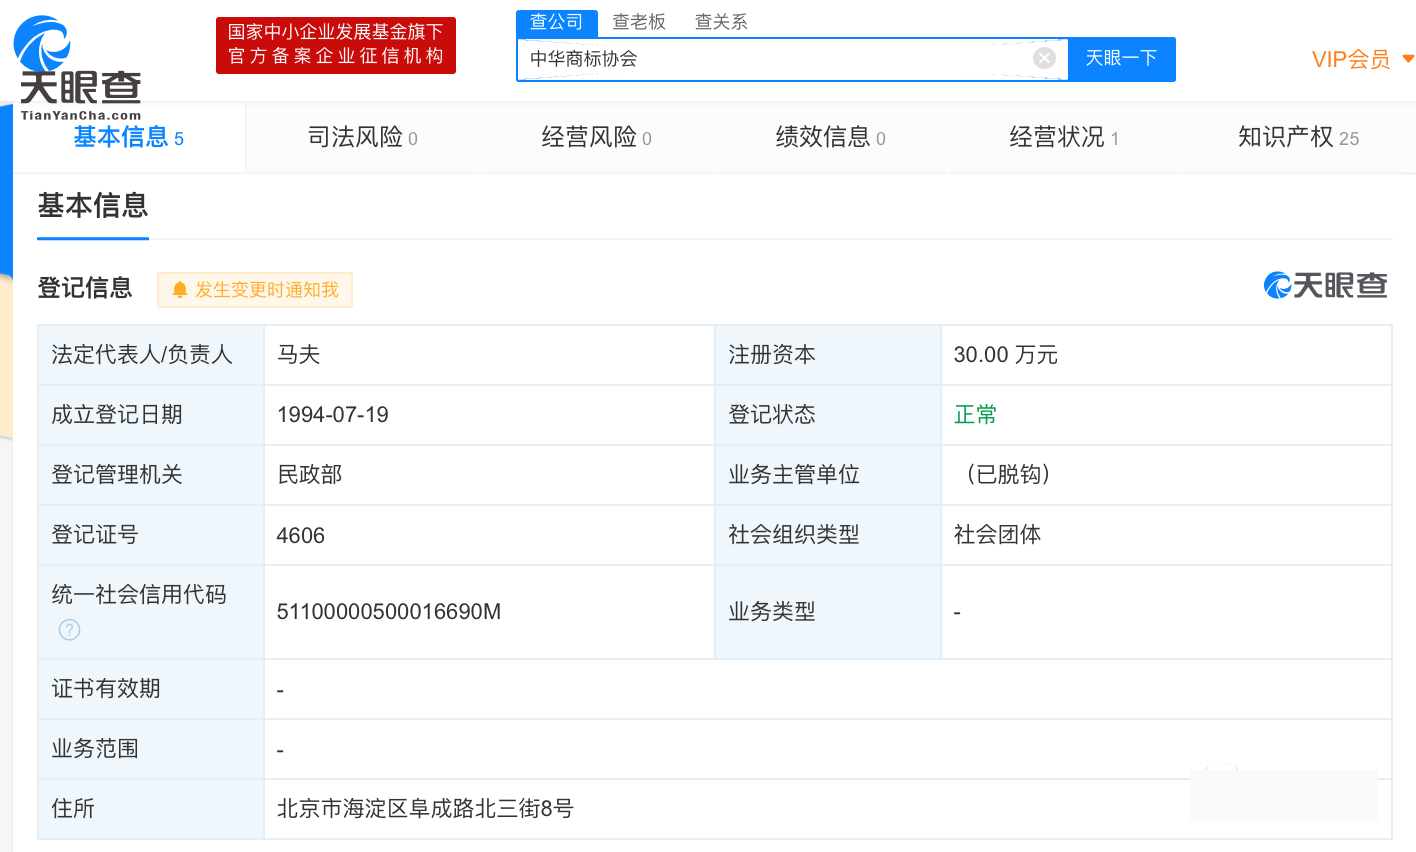Switch search mode to 查老板
1416x852 pixels.
click(638, 21)
